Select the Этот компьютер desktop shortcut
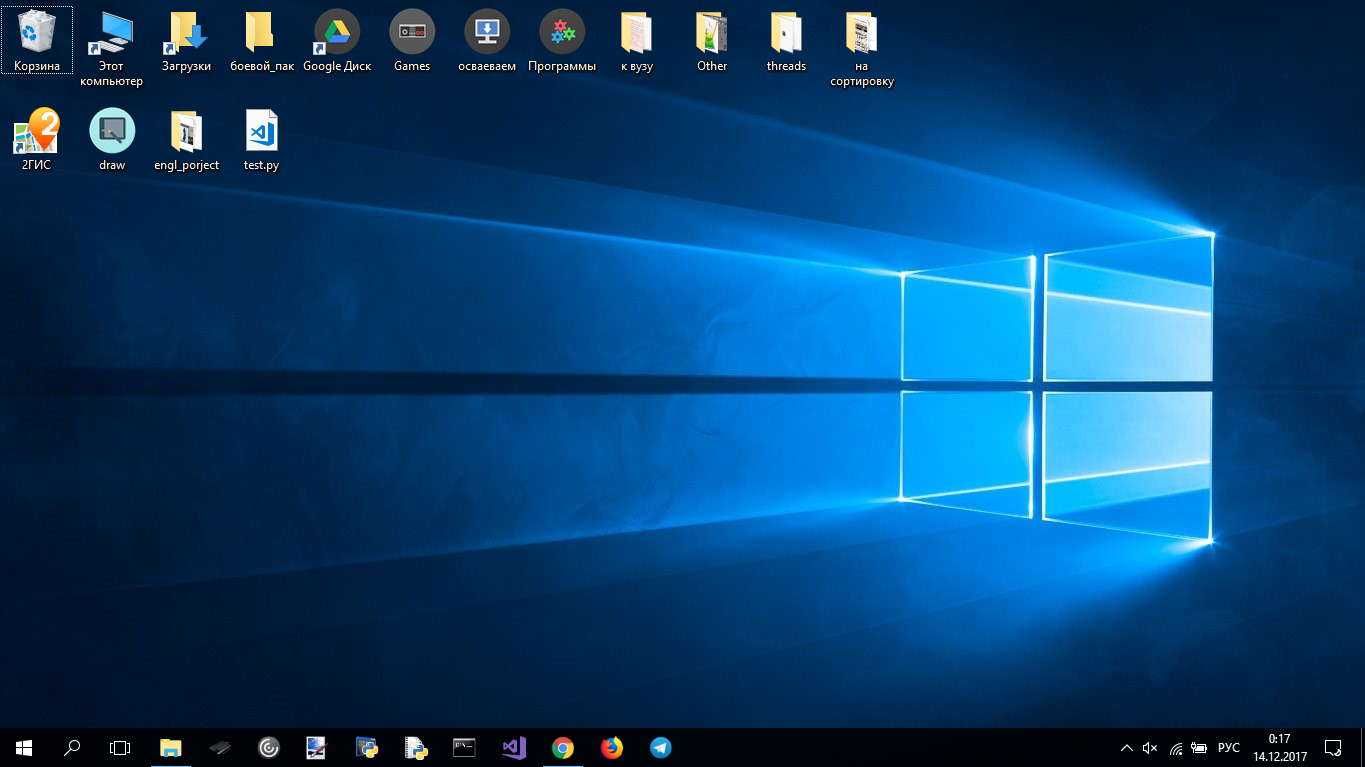 (x=112, y=48)
